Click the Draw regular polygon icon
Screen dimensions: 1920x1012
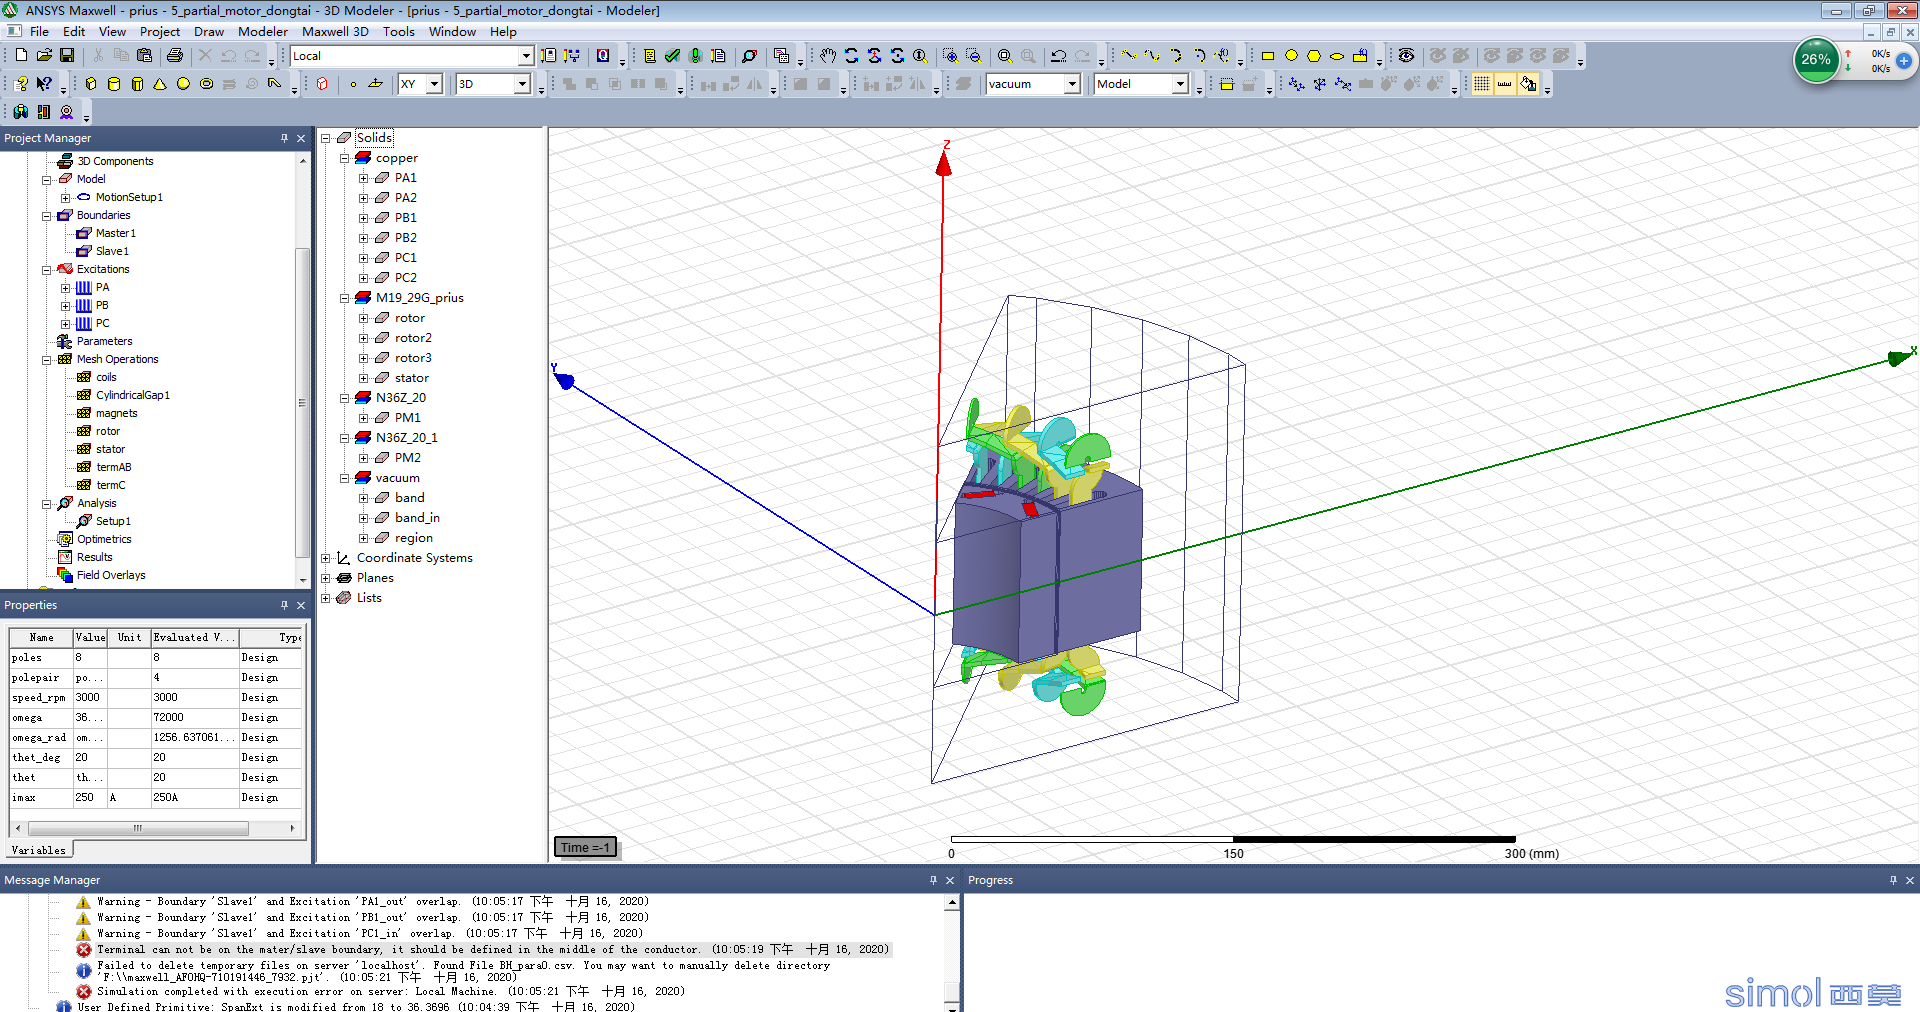click(x=1314, y=56)
